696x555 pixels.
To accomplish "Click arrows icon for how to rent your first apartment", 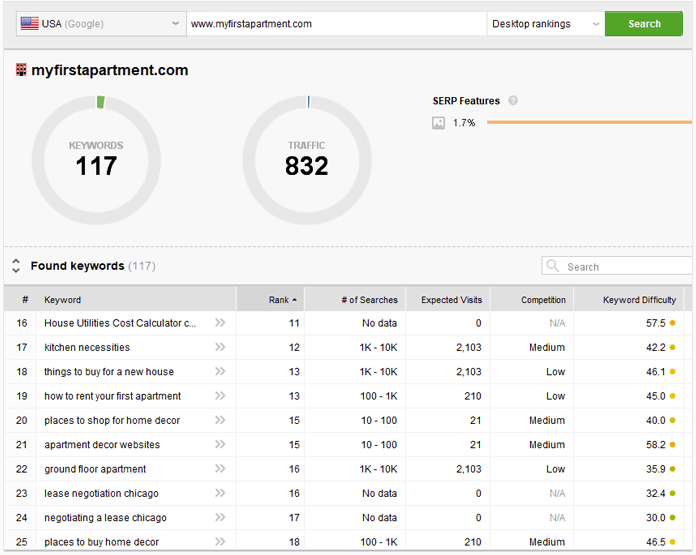I will 220,396.
